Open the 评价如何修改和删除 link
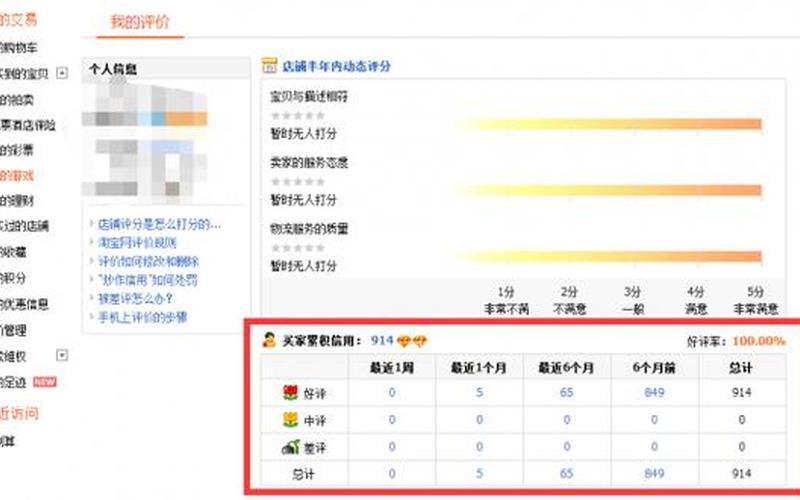800x500 pixels. tap(148, 261)
